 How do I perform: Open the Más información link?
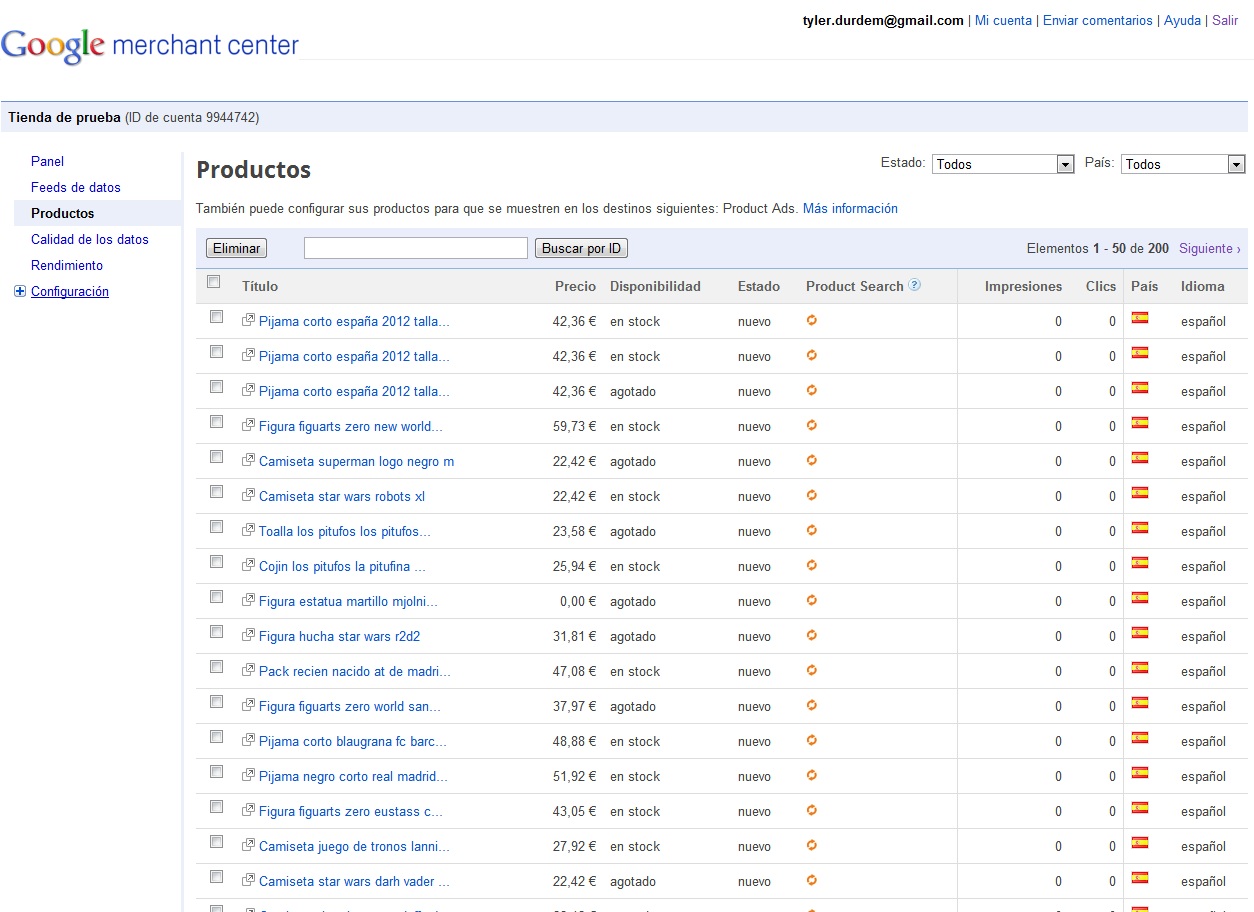pyautogui.click(x=850, y=209)
